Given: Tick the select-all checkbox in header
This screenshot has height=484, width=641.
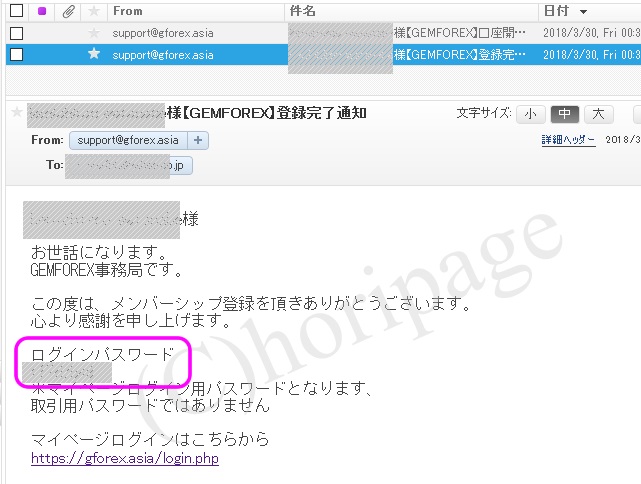Looking at the screenshot, I should [x=16, y=11].
